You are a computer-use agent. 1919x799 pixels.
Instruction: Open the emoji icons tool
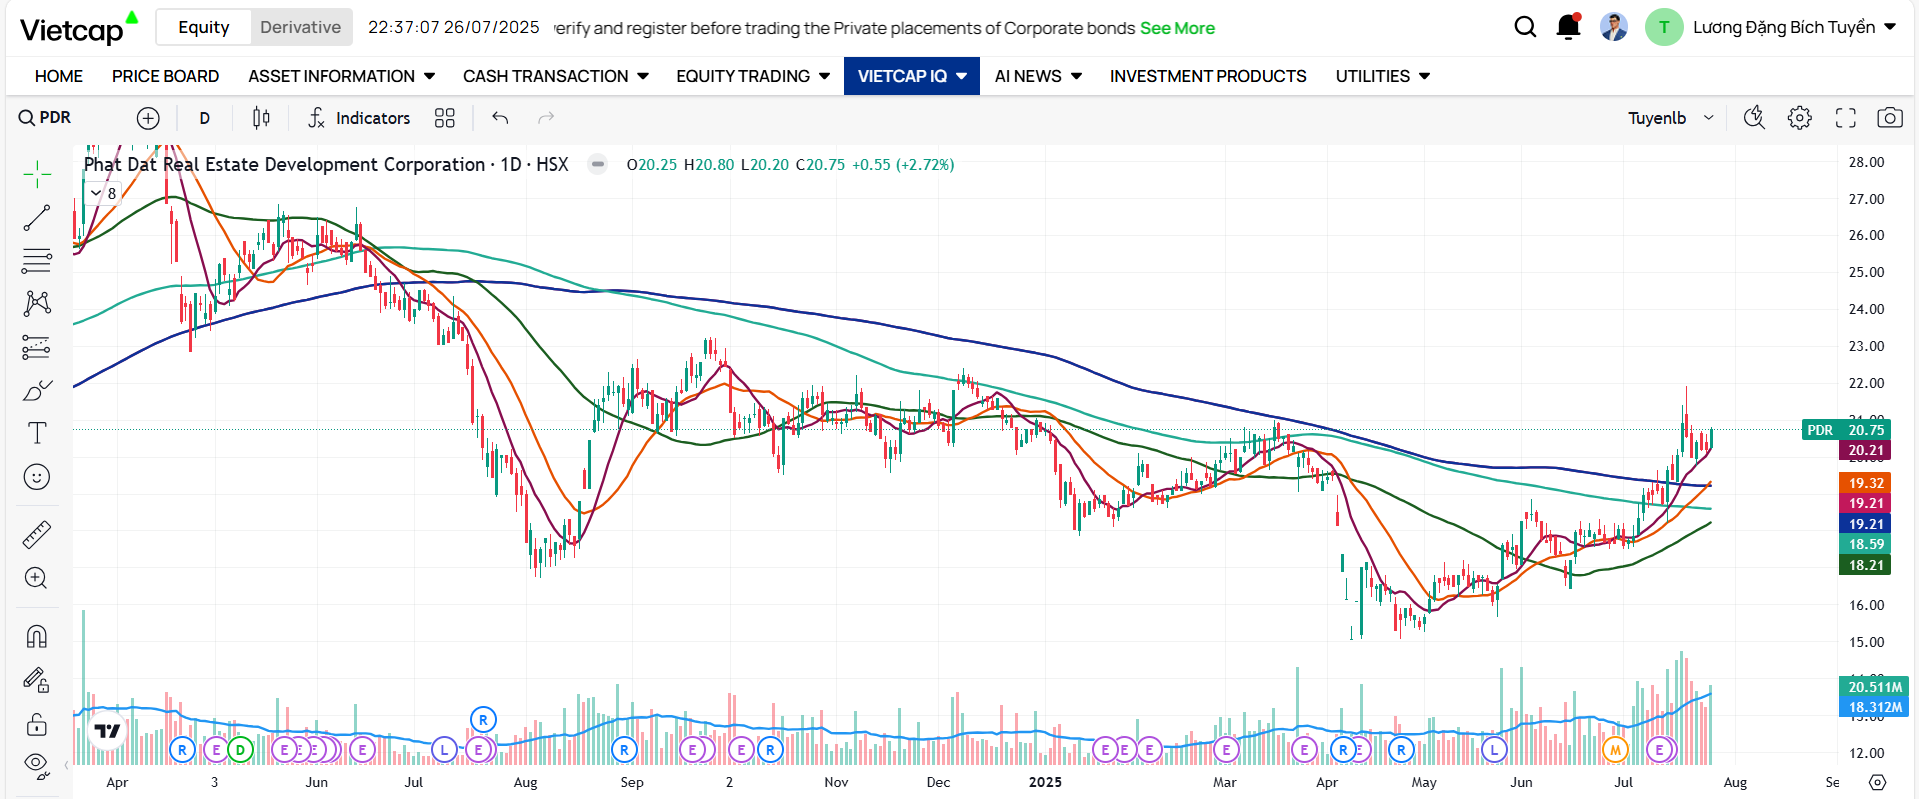pyautogui.click(x=37, y=477)
